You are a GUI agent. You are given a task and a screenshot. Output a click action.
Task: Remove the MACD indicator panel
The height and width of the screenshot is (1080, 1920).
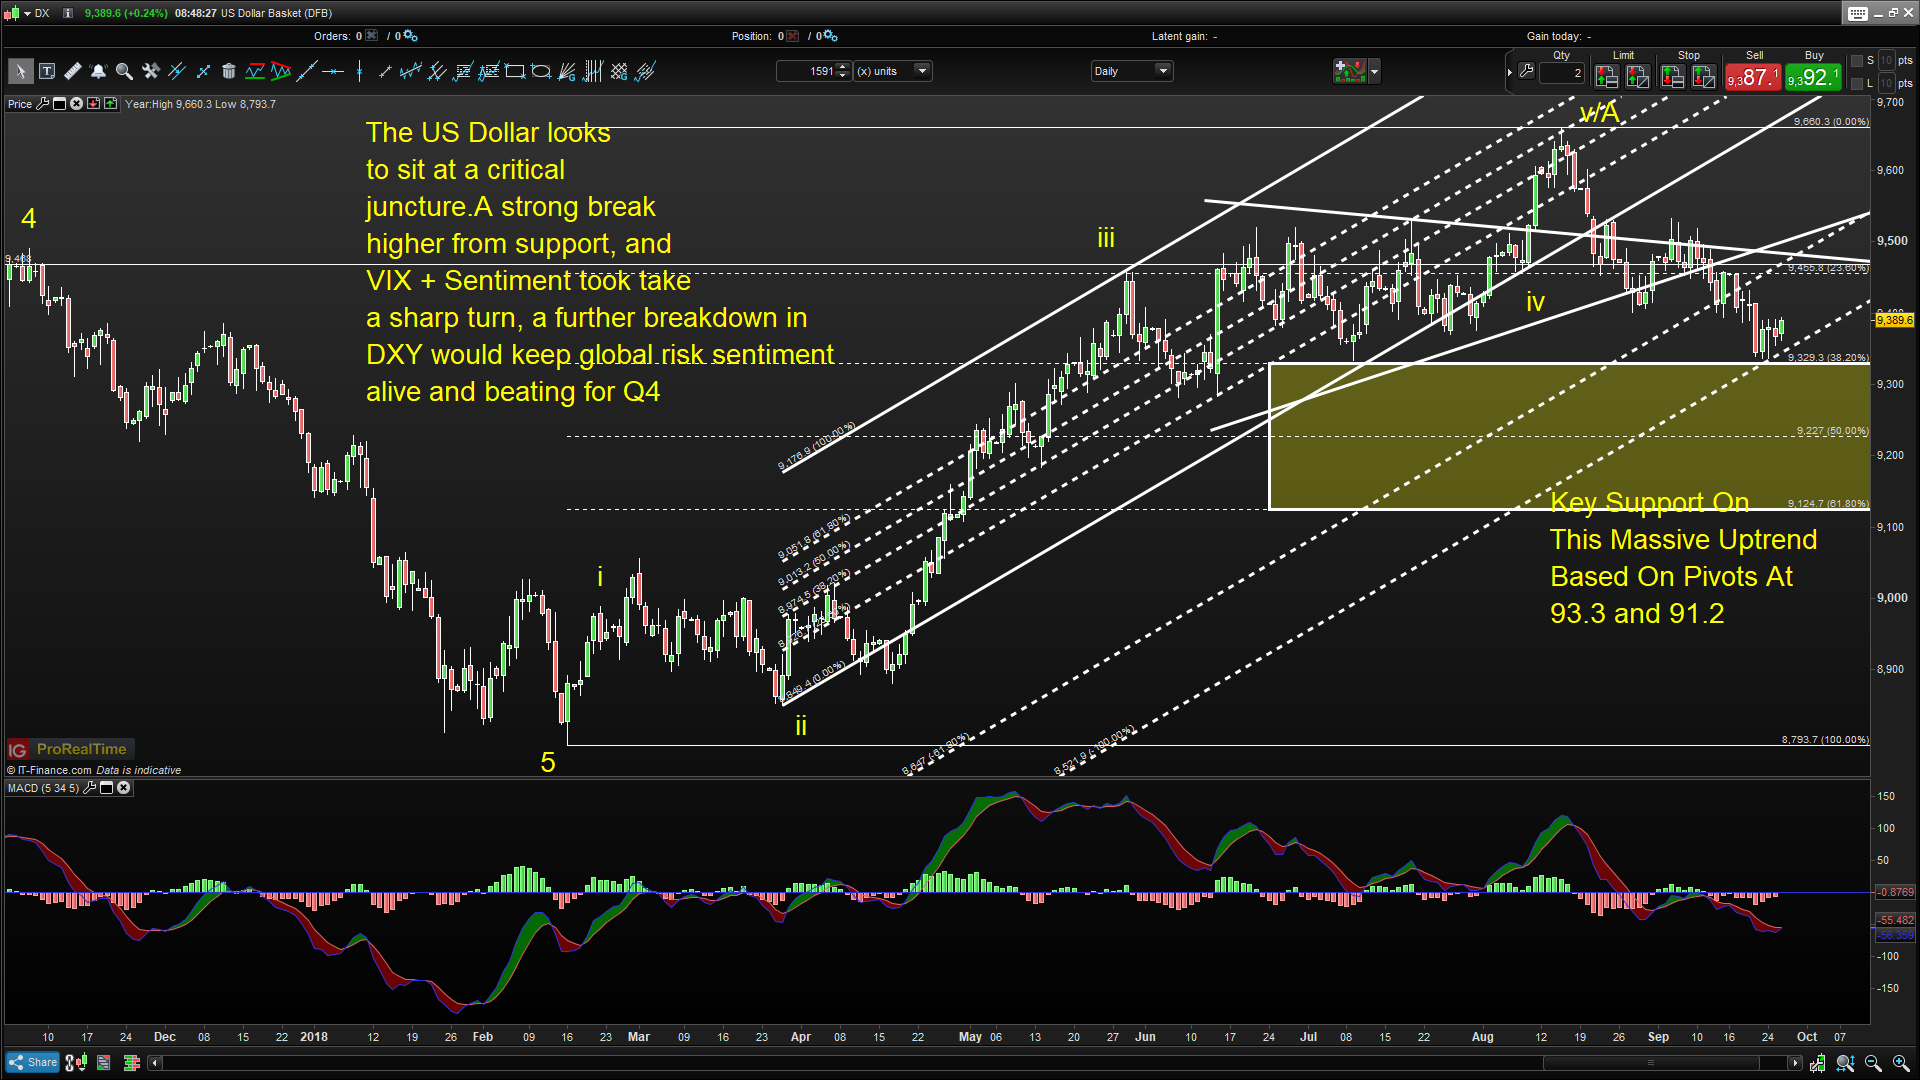pos(123,788)
